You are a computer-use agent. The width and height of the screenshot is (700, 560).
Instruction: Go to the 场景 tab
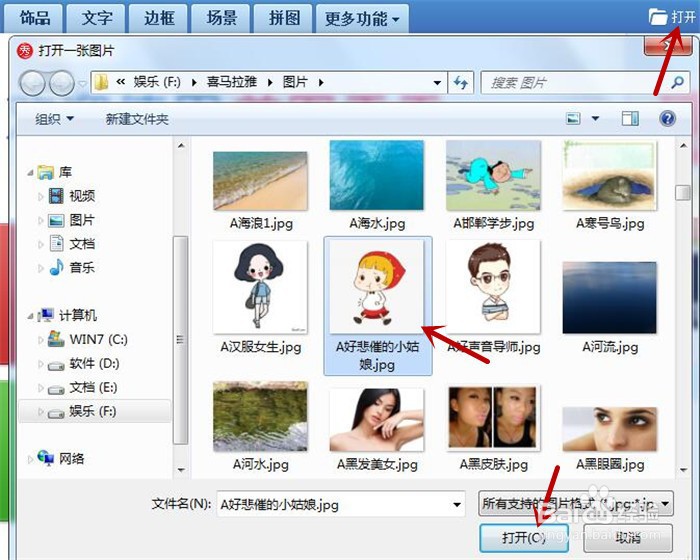pyautogui.click(x=222, y=19)
